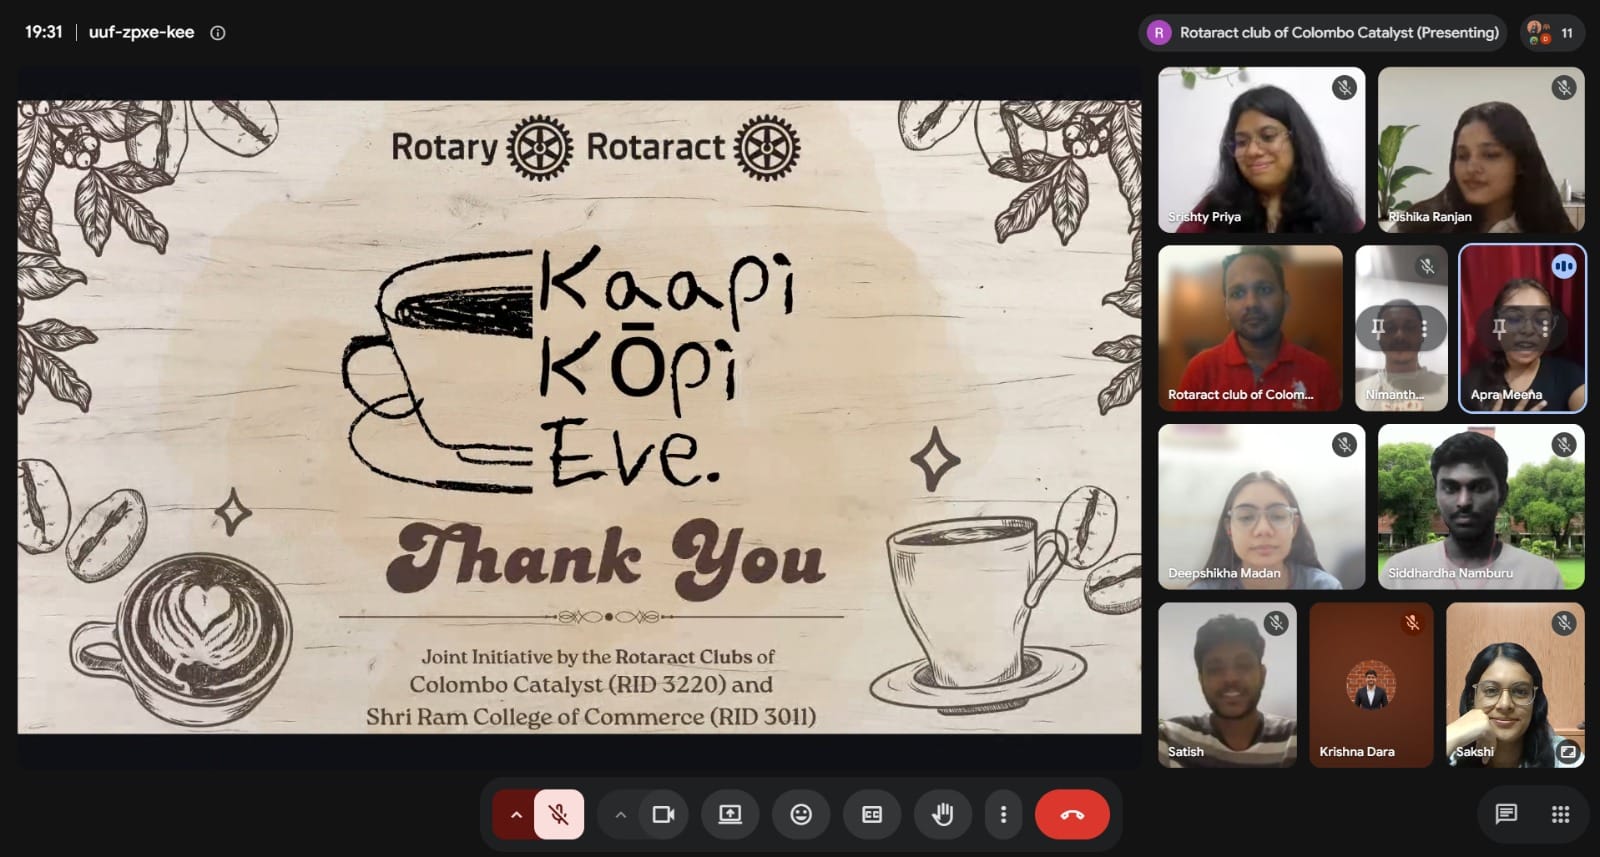This screenshot has width=1600, height=857.
Task: Select Rishika Ranjan's video tile
Action: (x=1481, y=150)
